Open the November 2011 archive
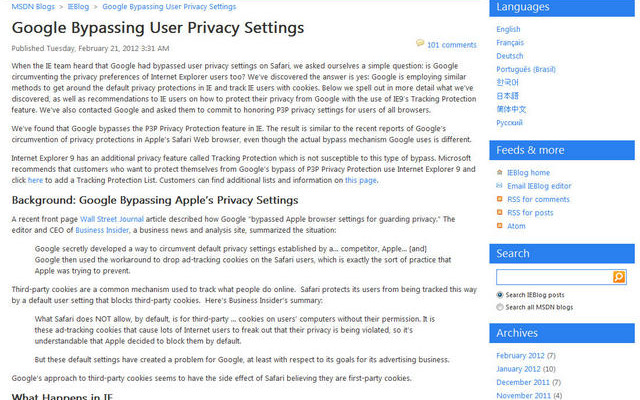Viewport: 640px width, 400px height. (x=523, y=396)
